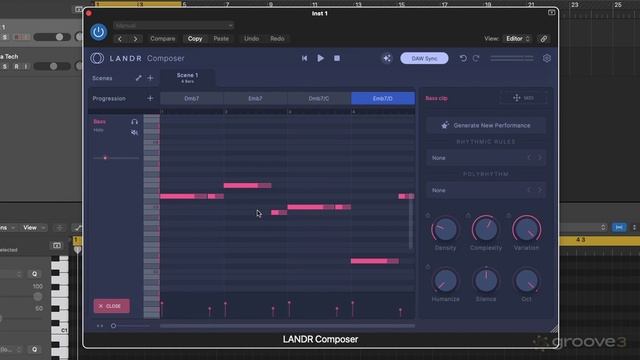Screen dimensions: 640x360
Task: Open the preset name dropdown
Action: pyautogui.click(x=173, y=26)
